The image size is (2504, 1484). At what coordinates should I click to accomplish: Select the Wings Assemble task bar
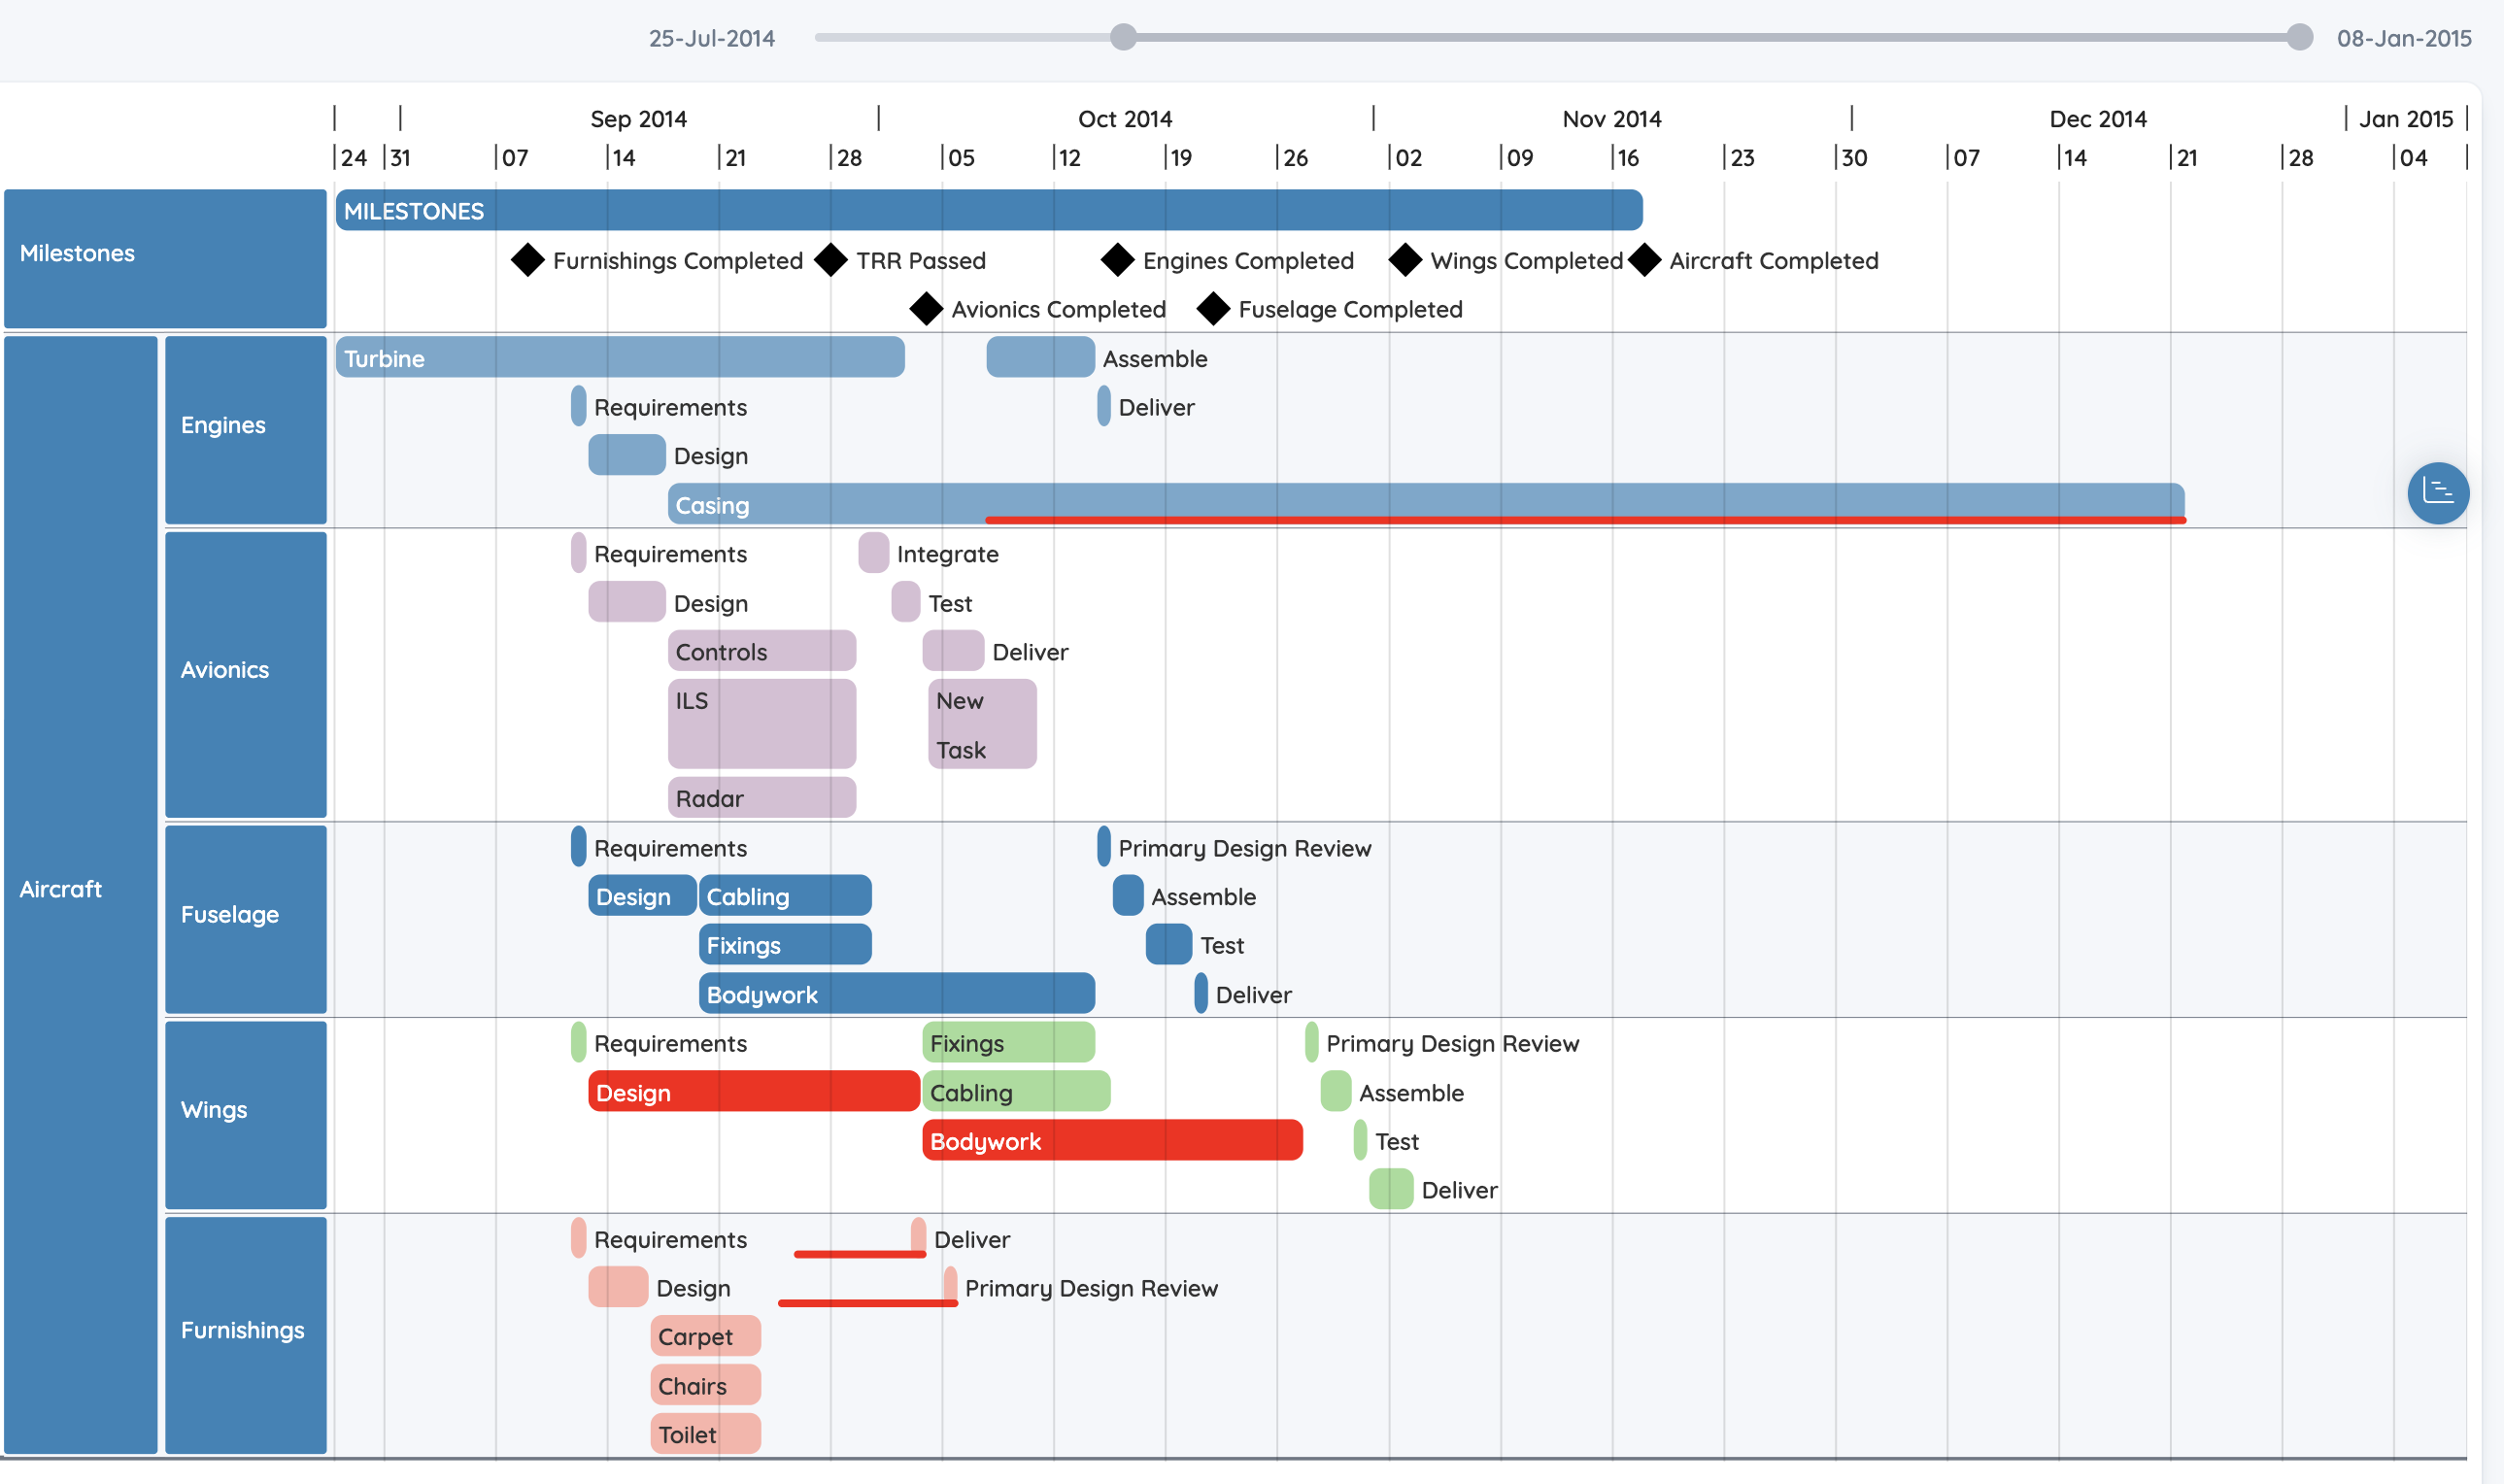click(1336, 1091)
